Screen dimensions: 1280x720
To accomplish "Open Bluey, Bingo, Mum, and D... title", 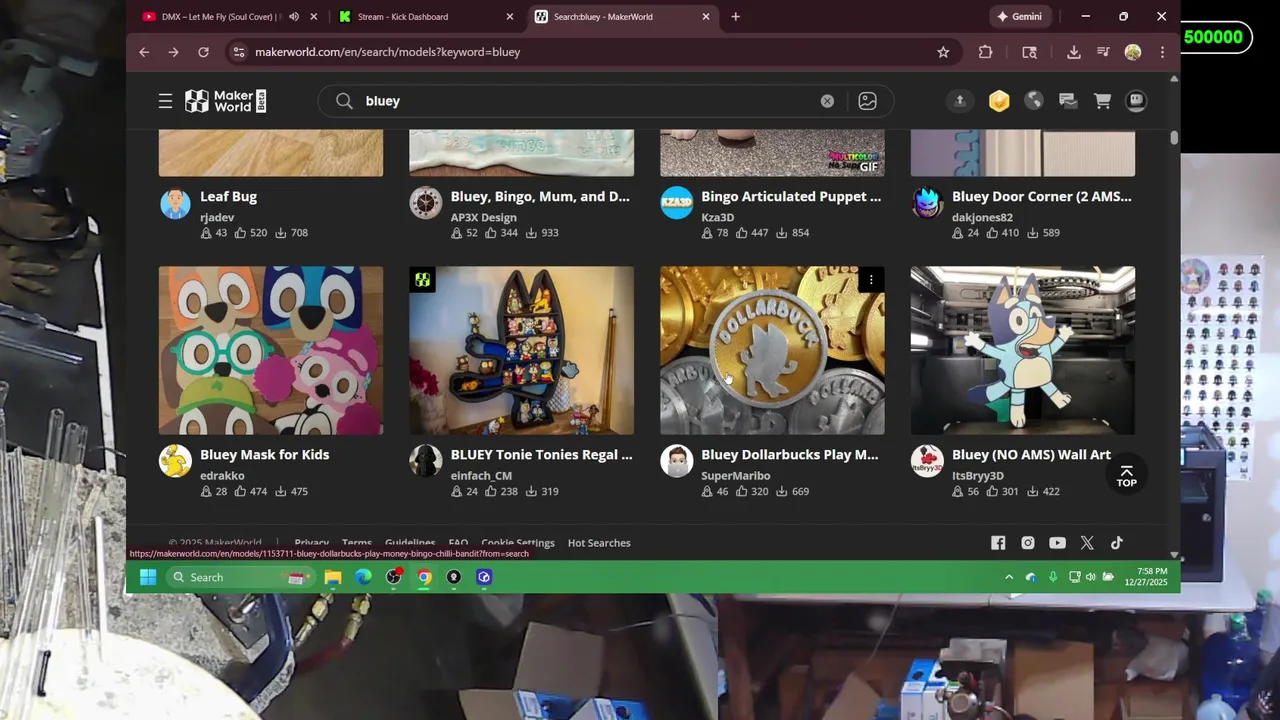I will pos(540,197).
